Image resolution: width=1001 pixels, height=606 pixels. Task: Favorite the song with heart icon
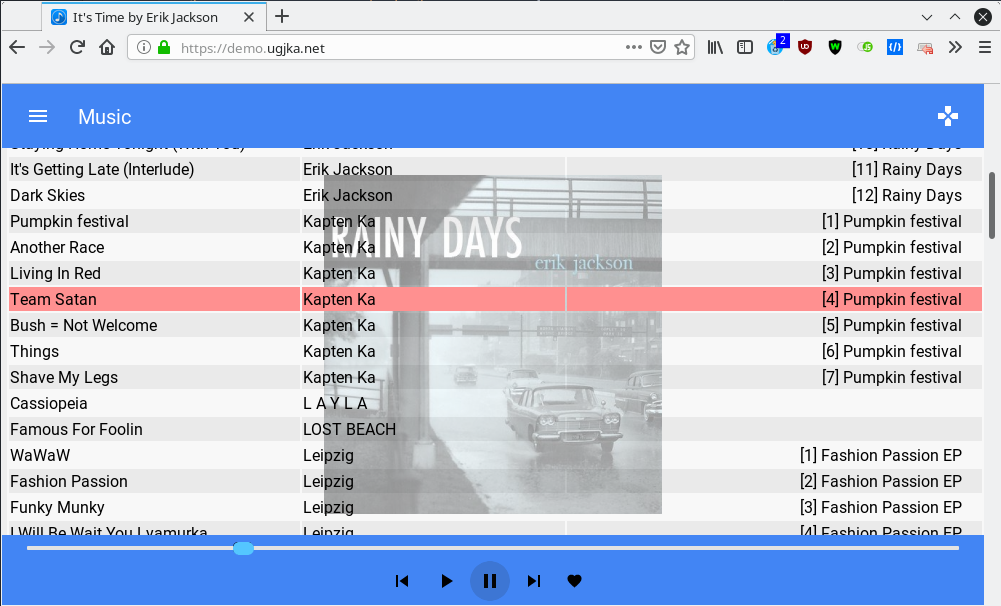click(575, 581)
